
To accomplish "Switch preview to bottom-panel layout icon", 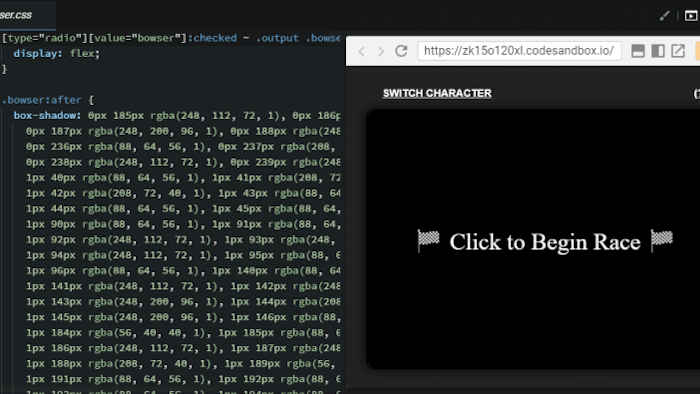I will pyautogui.click(x=638, y=51).
